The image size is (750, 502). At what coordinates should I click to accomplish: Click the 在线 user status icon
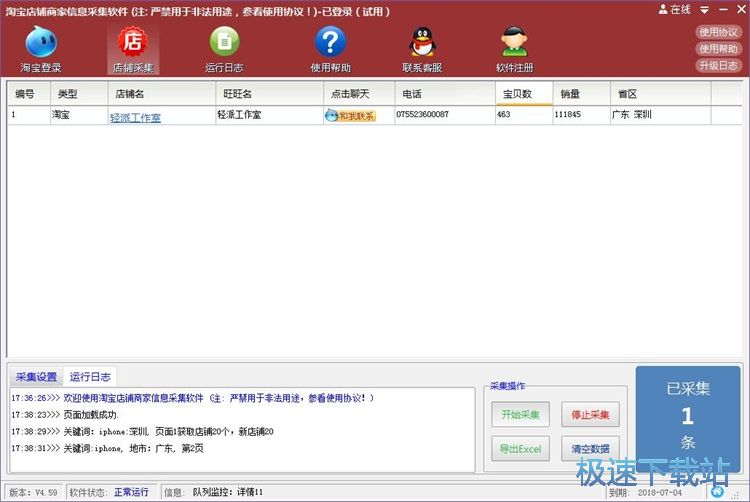[x=674, y=10]
